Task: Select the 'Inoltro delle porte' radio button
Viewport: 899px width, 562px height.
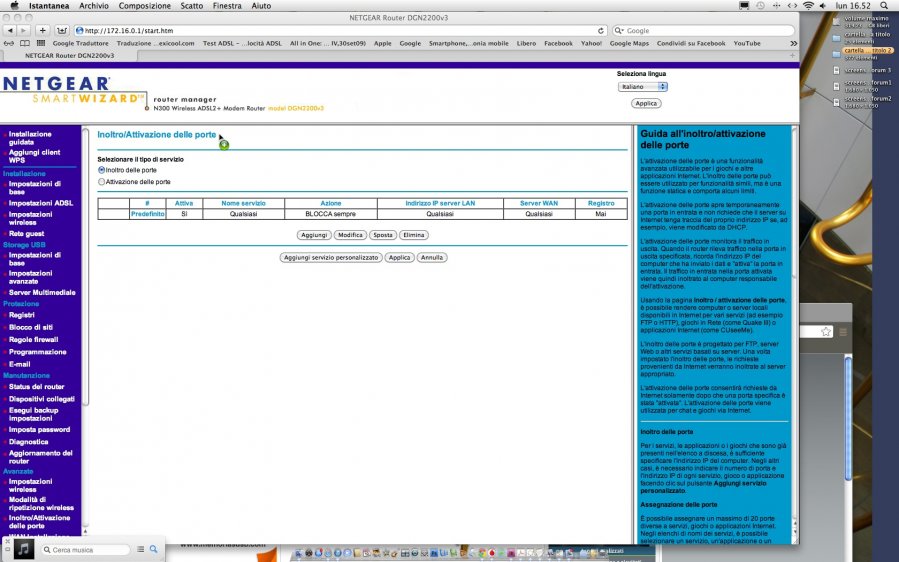Action: click(101, 170)
